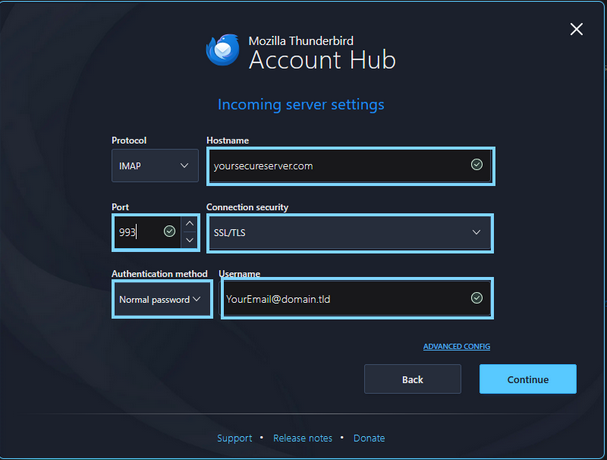Open the Release notes link

[x=302, y=438]
